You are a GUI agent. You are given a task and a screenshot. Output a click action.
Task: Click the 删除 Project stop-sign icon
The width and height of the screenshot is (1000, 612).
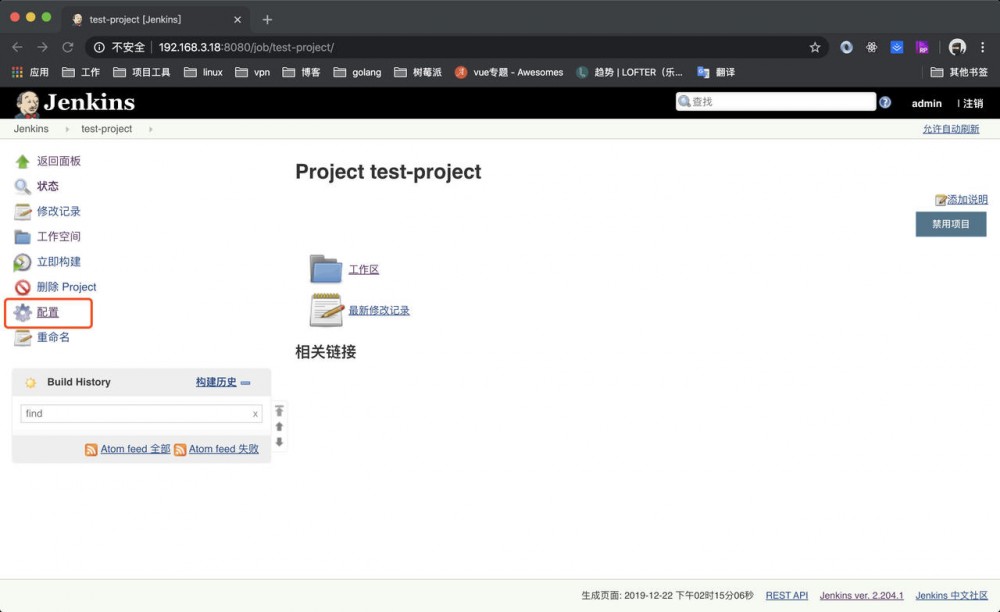pos(22,287)
